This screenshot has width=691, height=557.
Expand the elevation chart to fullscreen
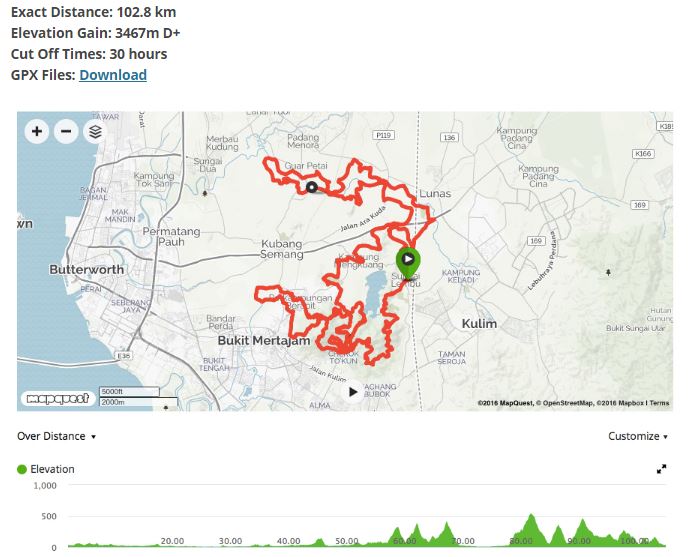pos(661,469)
